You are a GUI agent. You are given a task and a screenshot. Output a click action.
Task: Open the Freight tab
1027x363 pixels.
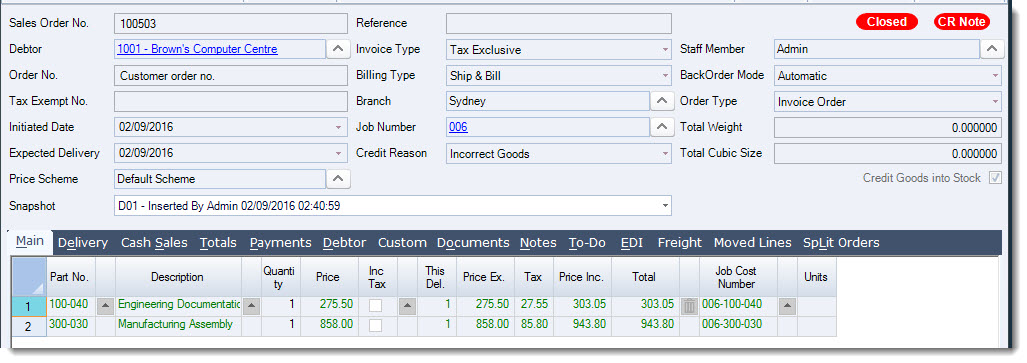click(680, 242)
